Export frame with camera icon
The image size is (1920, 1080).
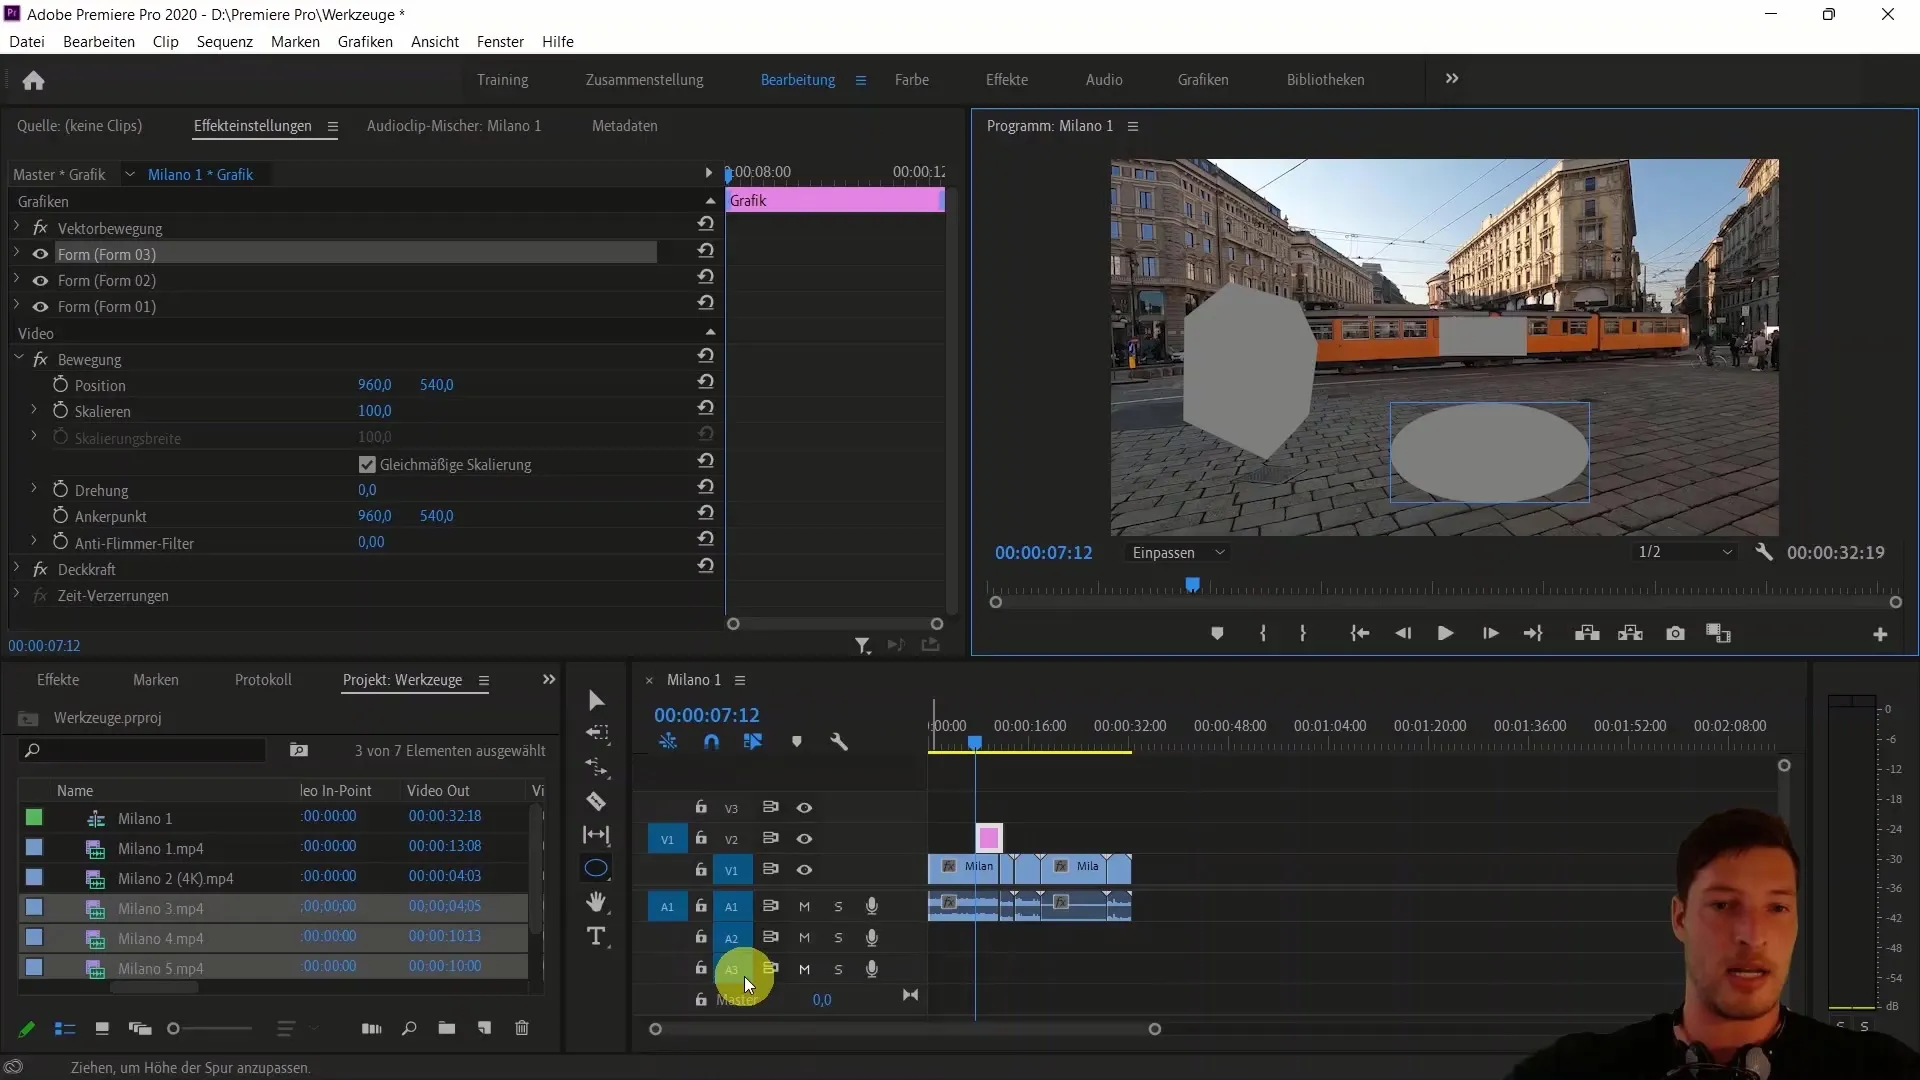1675,634
